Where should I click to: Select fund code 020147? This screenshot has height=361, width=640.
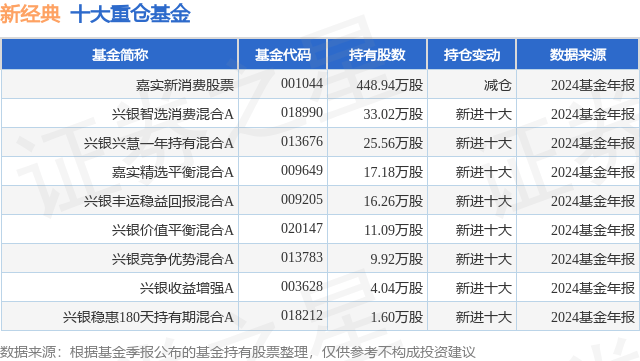click(x=302, y=228)
